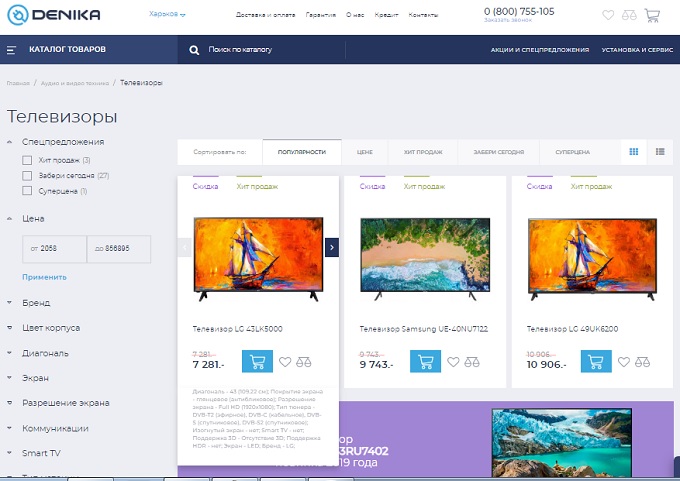Viewport: 680px width, 481px height.
Task: Open Установка и сервис link
Action: tap(637, 50)
